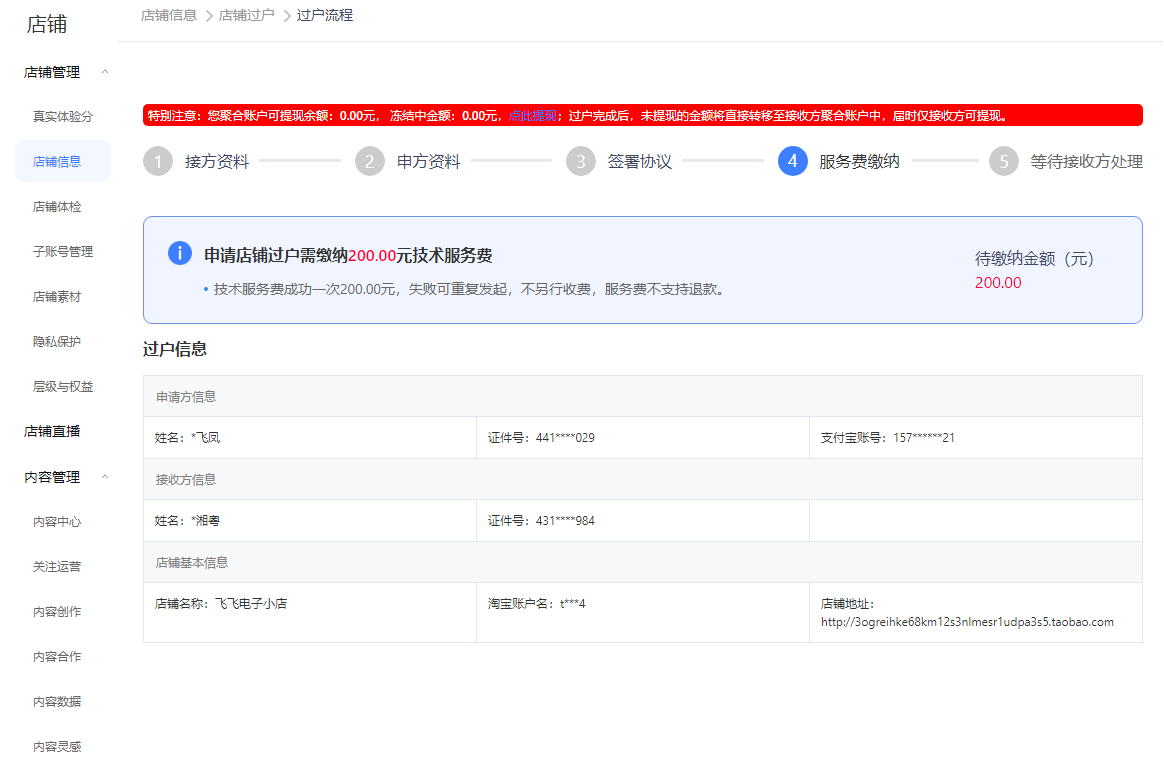
Task: Click step 1 circle for 接方资料
Action: click(158, 161)
